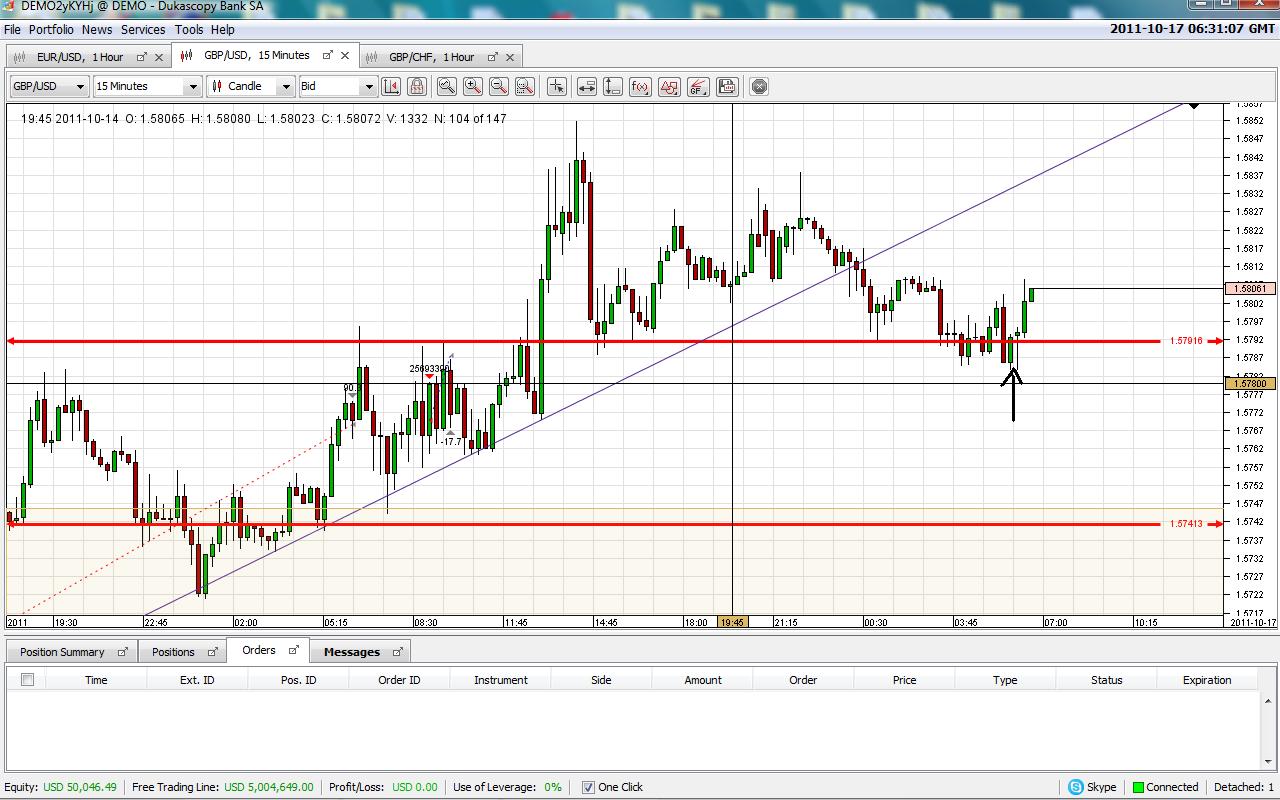
Task: Open the Candle chart type dropdown
Action: click(251, 86)
